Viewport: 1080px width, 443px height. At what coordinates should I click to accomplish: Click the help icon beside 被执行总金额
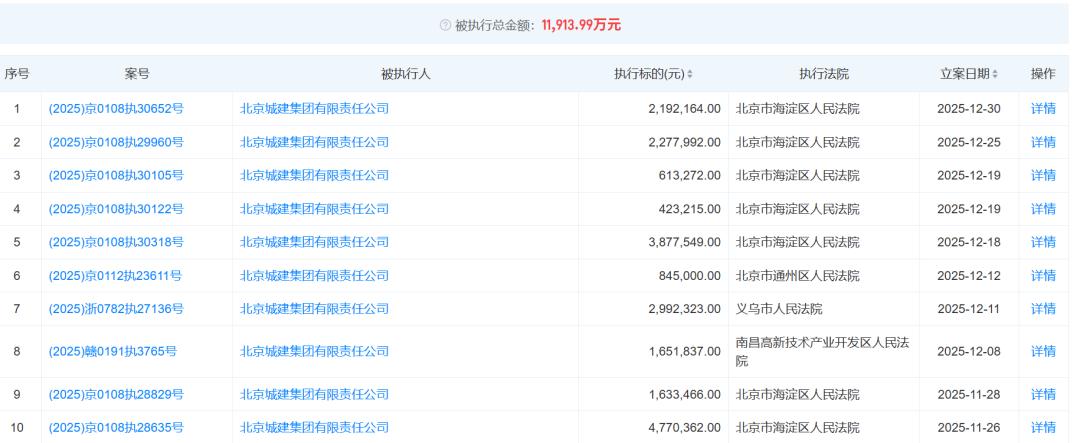[x=446, y=25]
